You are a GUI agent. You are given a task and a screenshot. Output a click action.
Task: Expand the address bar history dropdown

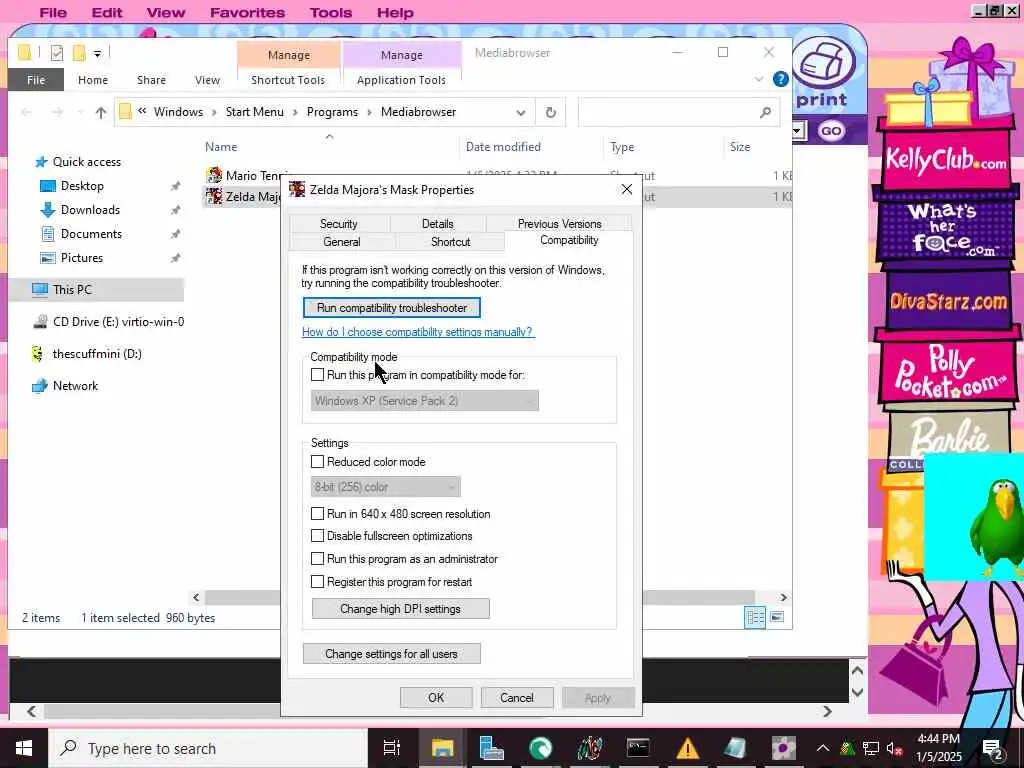520,112
